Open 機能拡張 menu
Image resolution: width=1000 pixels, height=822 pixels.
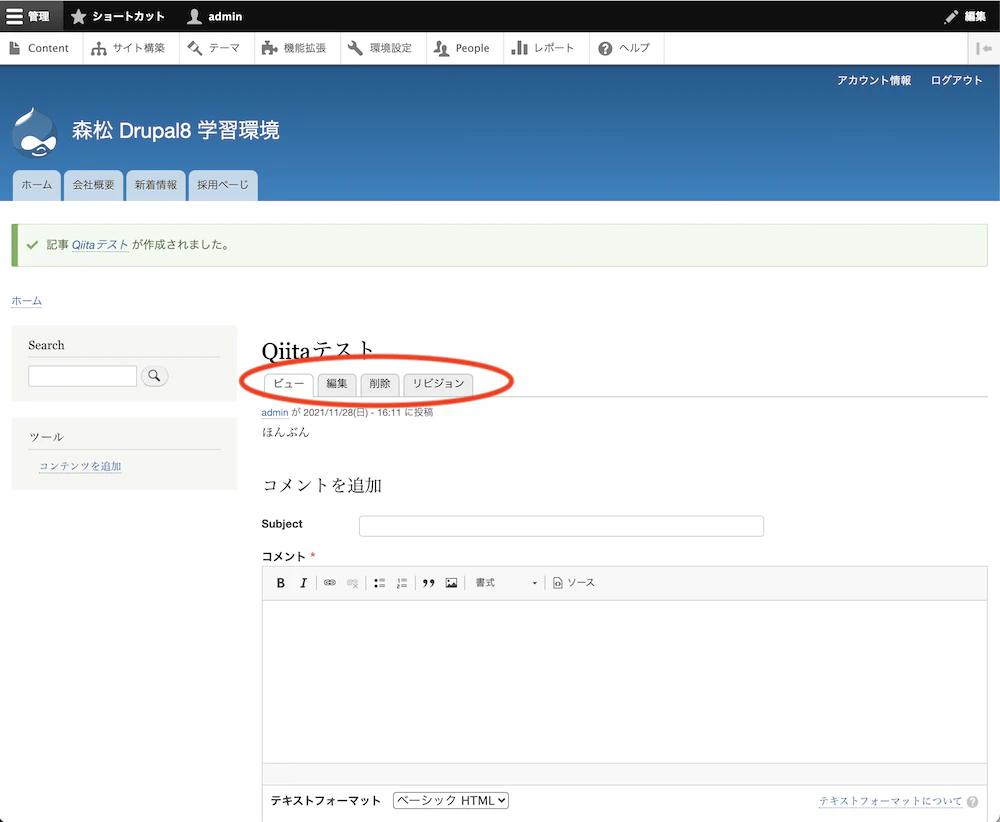coord(295,48)
